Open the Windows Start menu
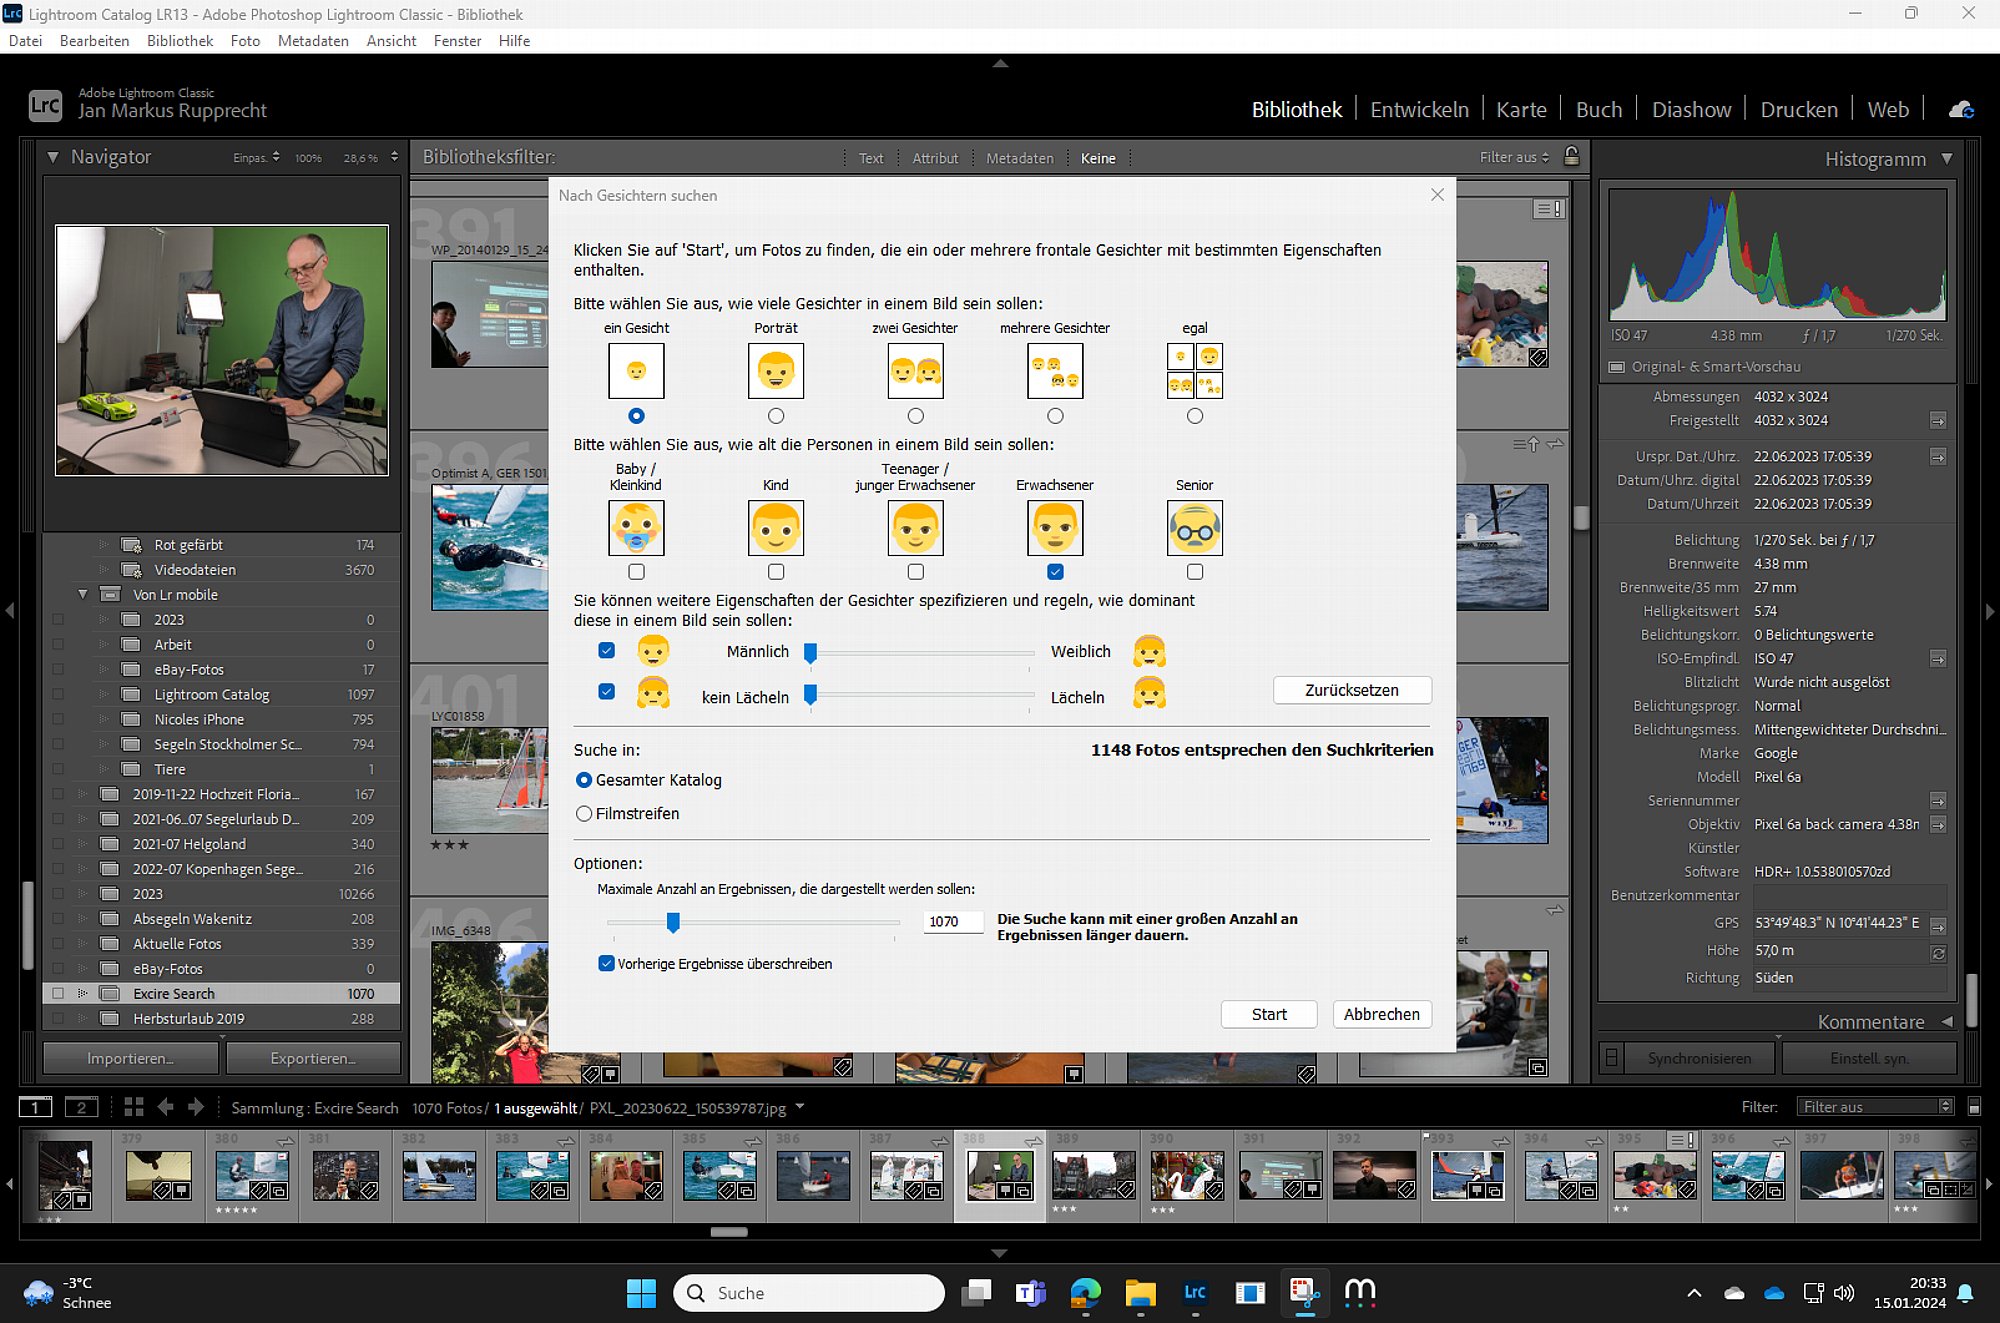Screen dimensions: 2000x1323 point(641,1293)
